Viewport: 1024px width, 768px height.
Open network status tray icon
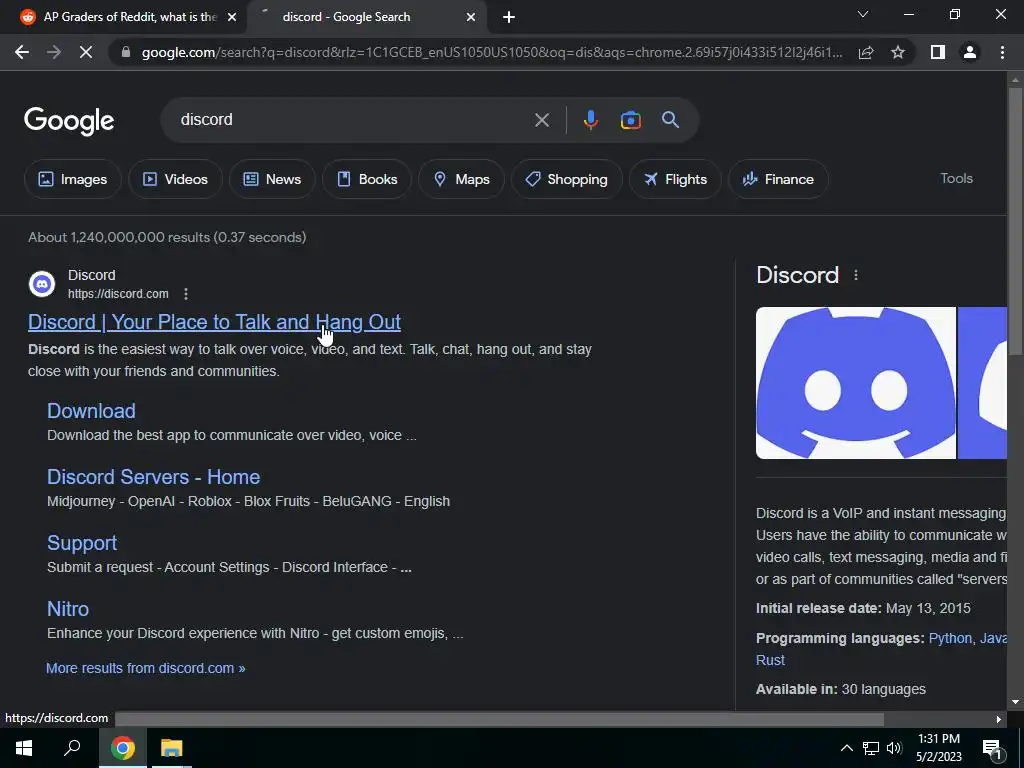tap(871, 748)
